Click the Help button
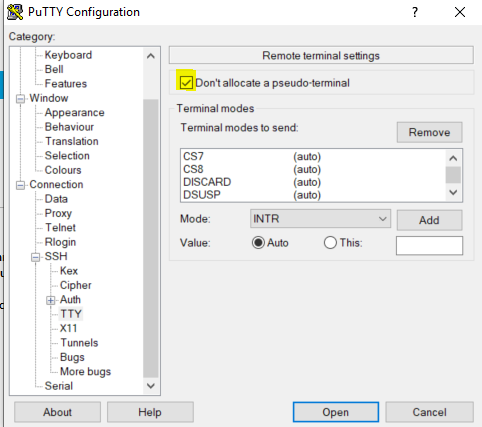Screen dimensions: 482x427 click(x=150, y=412)
